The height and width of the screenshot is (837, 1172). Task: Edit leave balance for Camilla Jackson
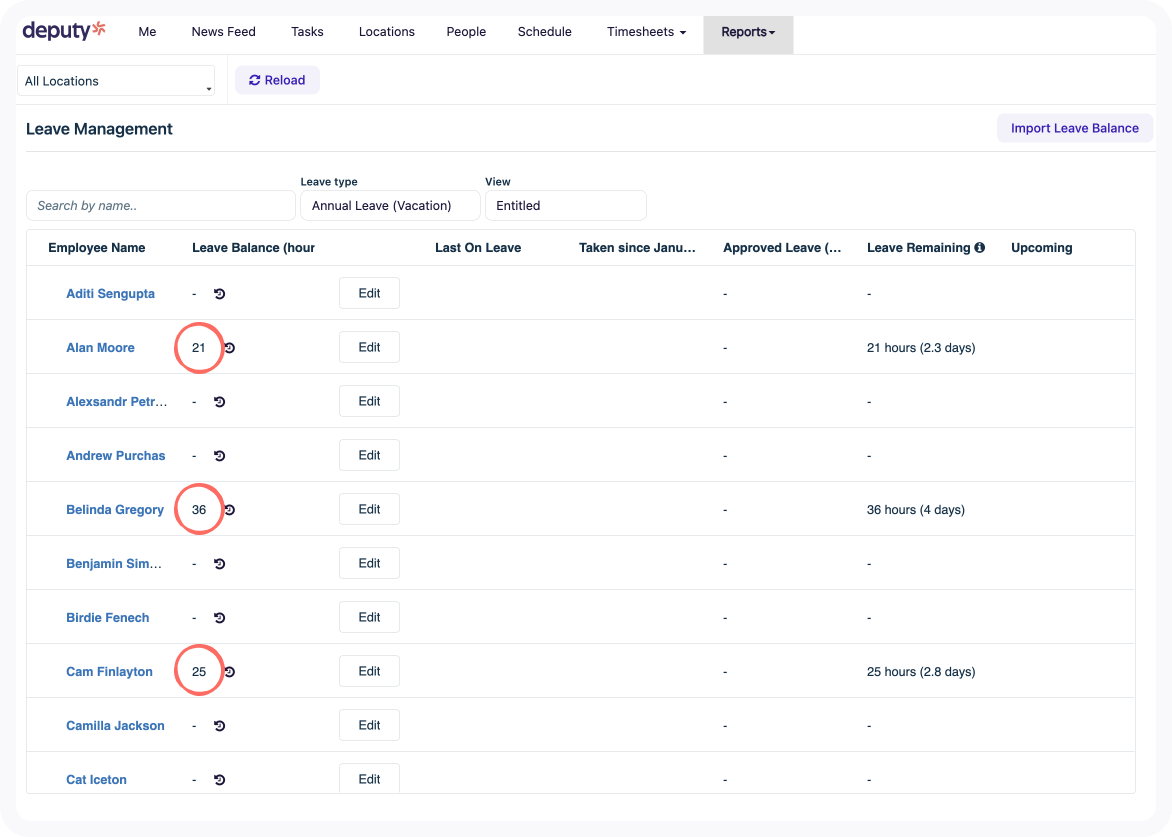pos(369,725)
